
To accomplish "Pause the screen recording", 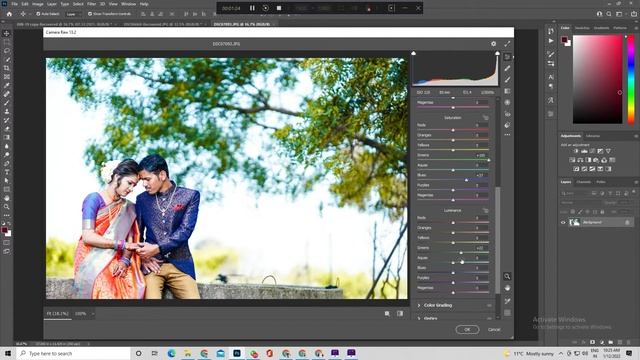I will (x=252, y=8).
